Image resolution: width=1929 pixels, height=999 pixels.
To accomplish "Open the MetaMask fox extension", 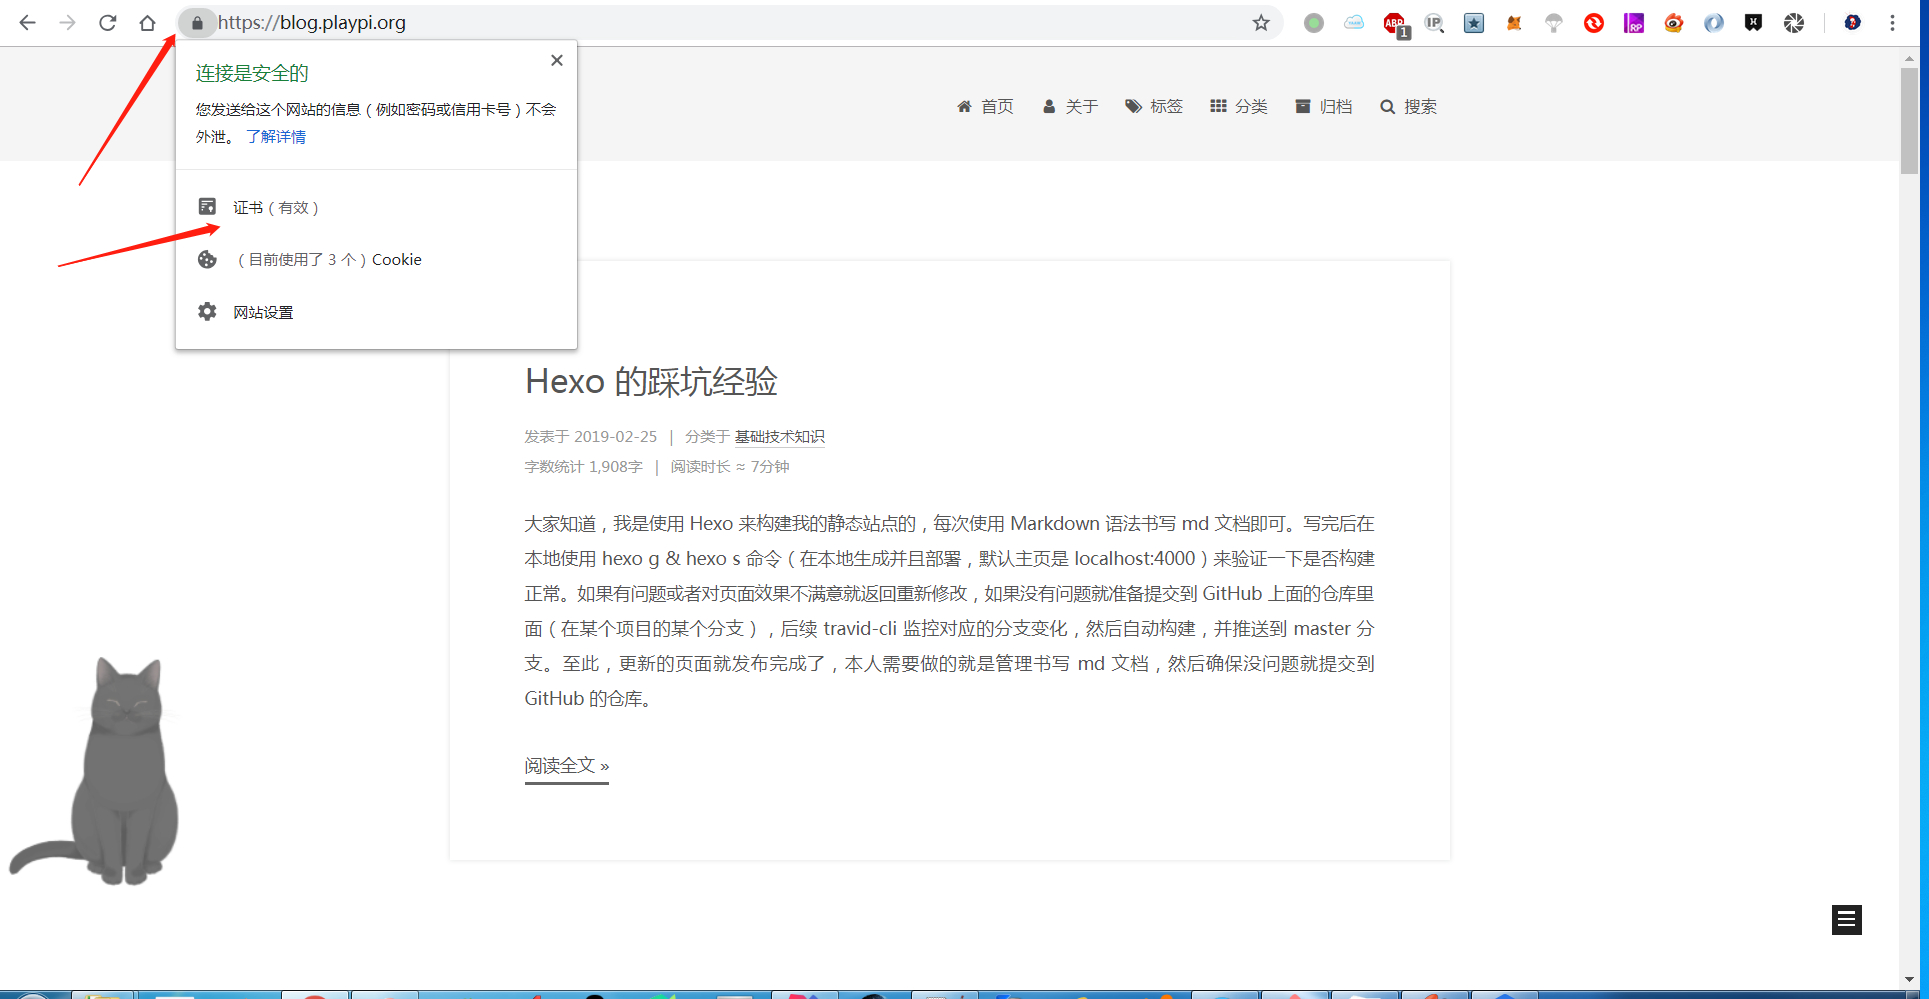I will click(x=1514, y=22).
